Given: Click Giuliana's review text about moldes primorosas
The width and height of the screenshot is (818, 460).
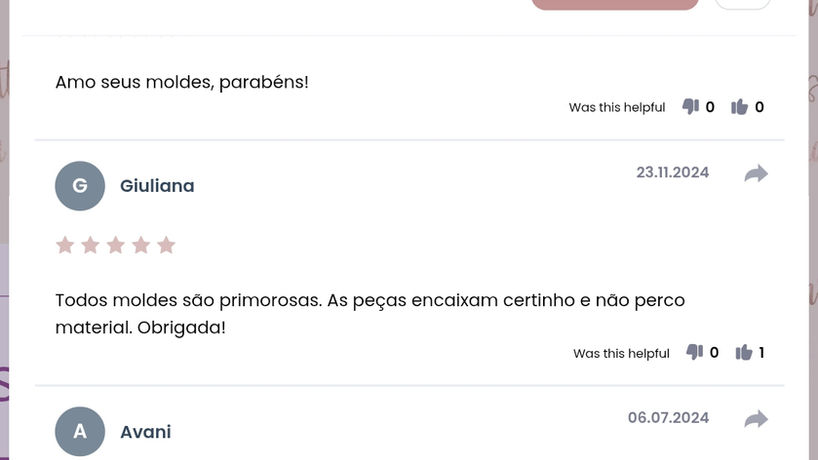Looking at the screenshot, I should (x=369, y=313).
